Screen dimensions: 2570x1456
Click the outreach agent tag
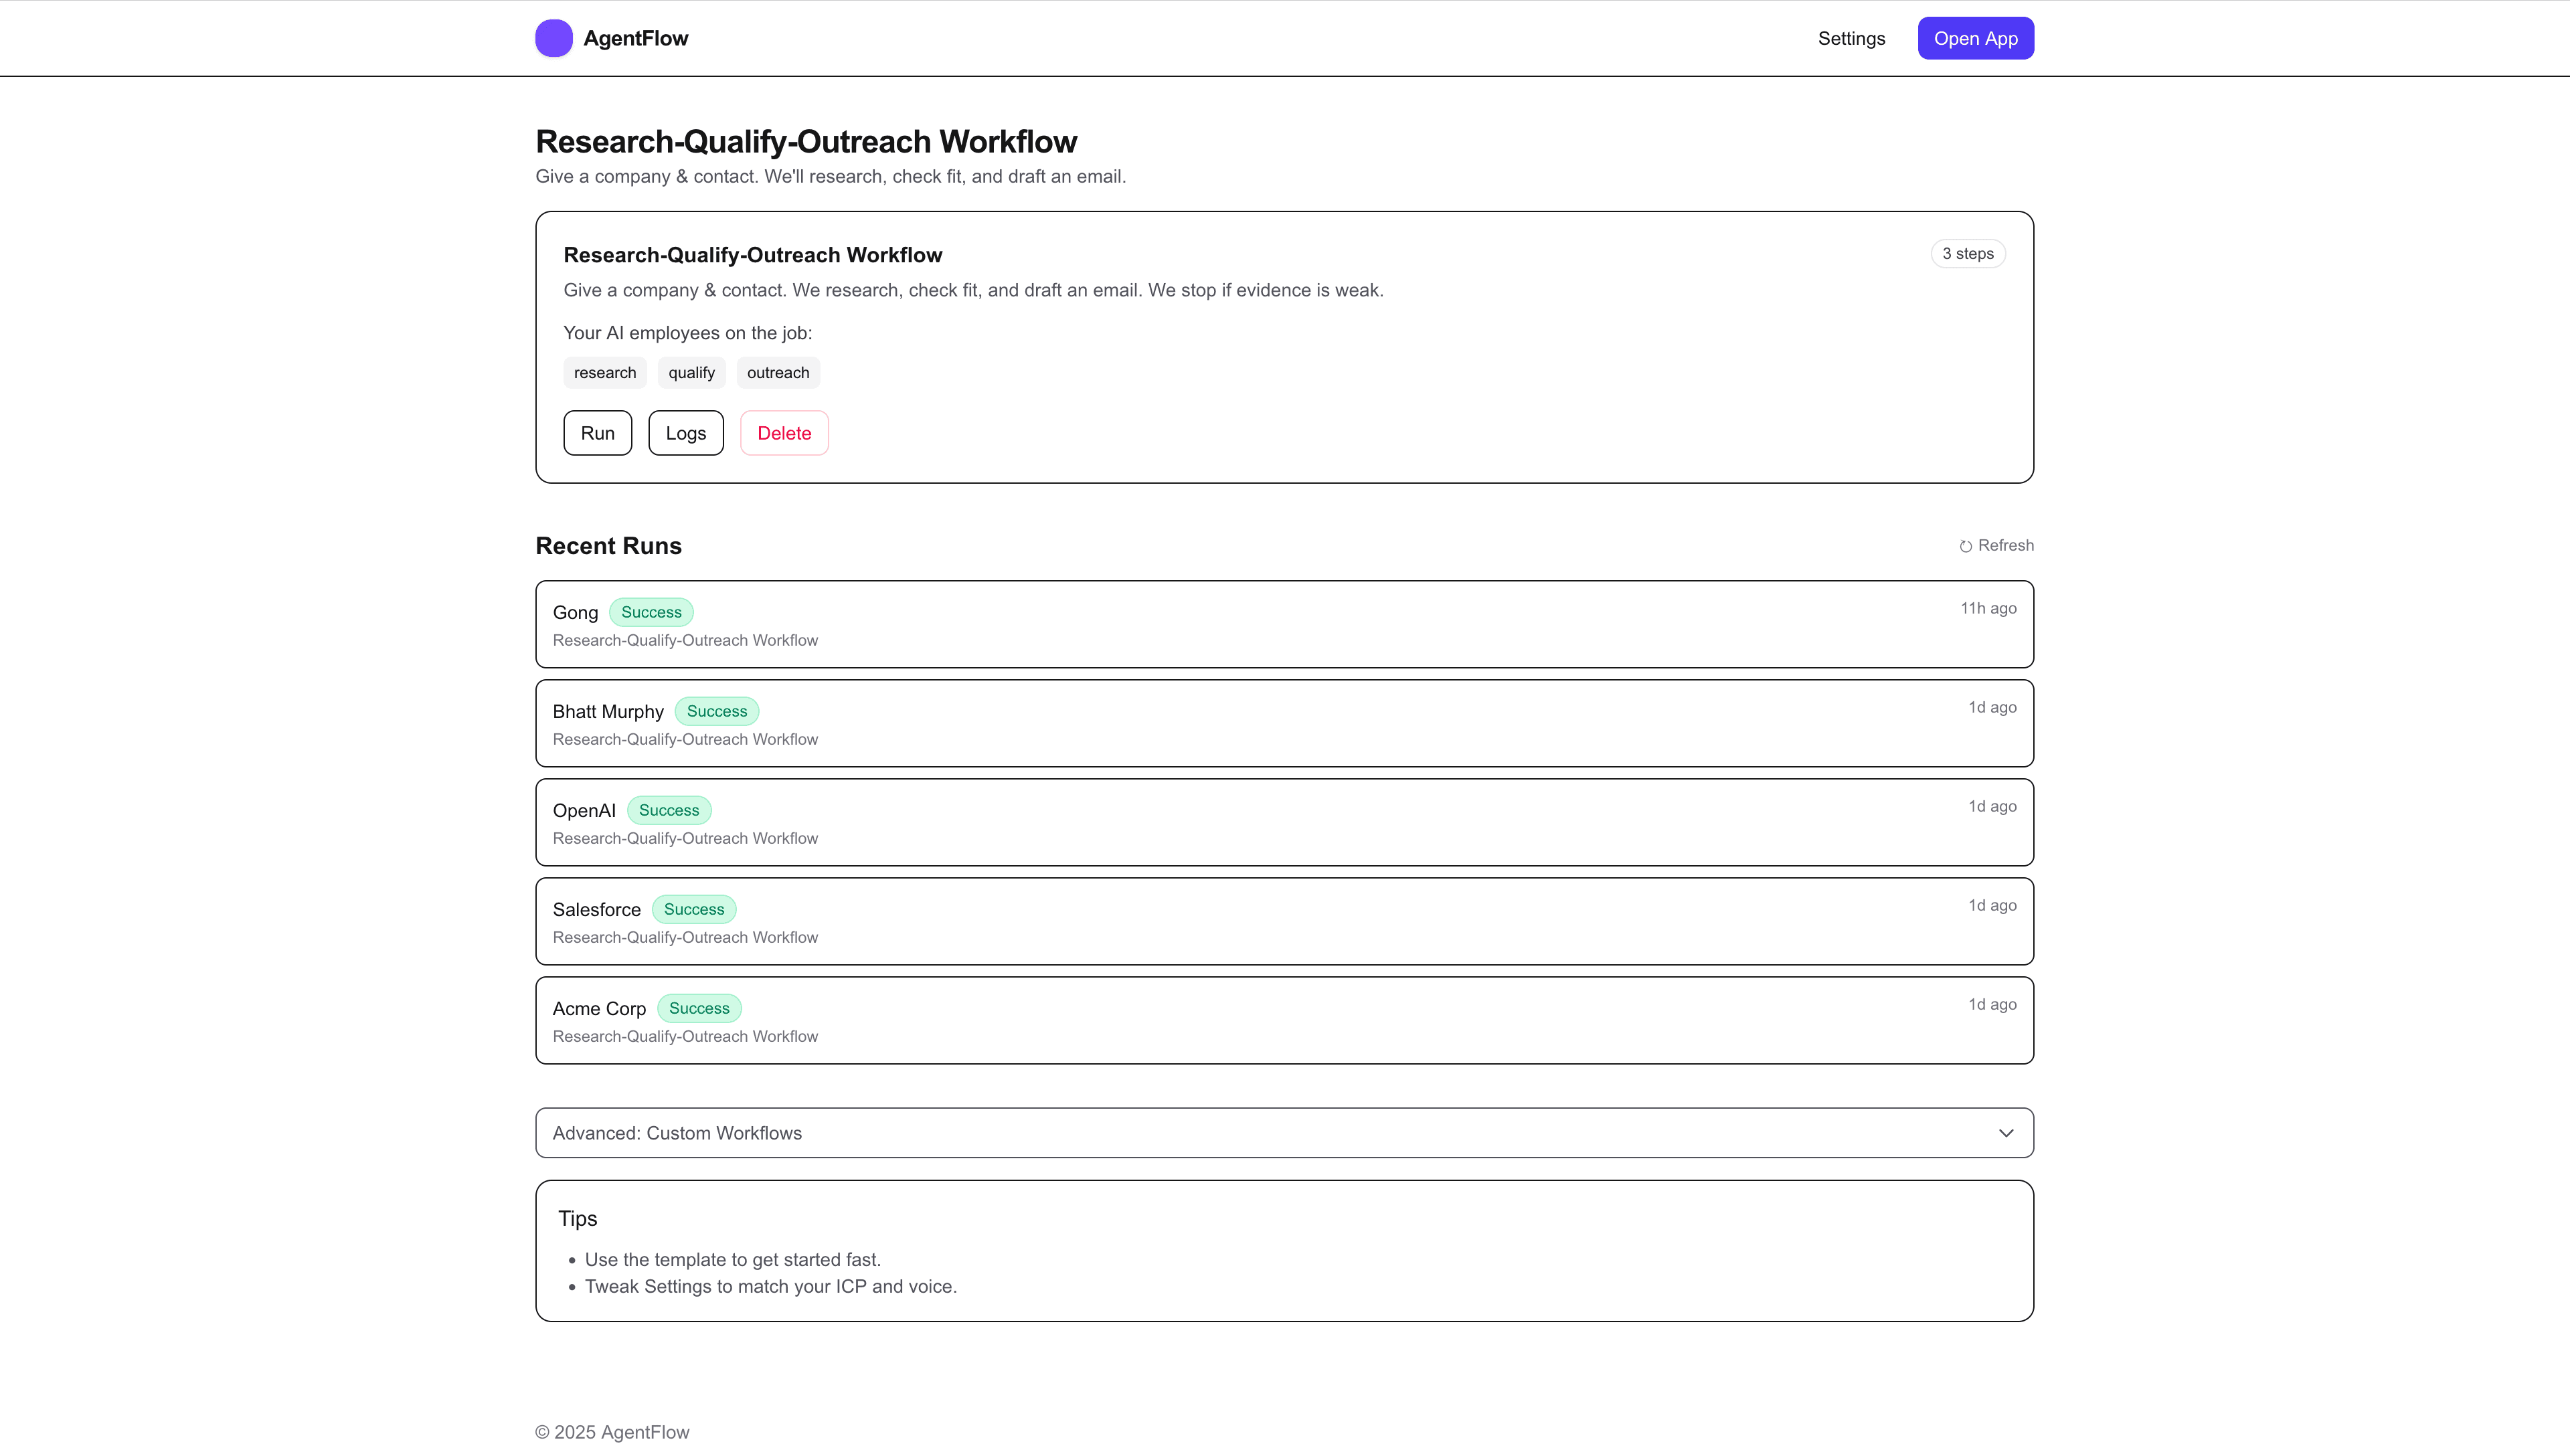778,373
